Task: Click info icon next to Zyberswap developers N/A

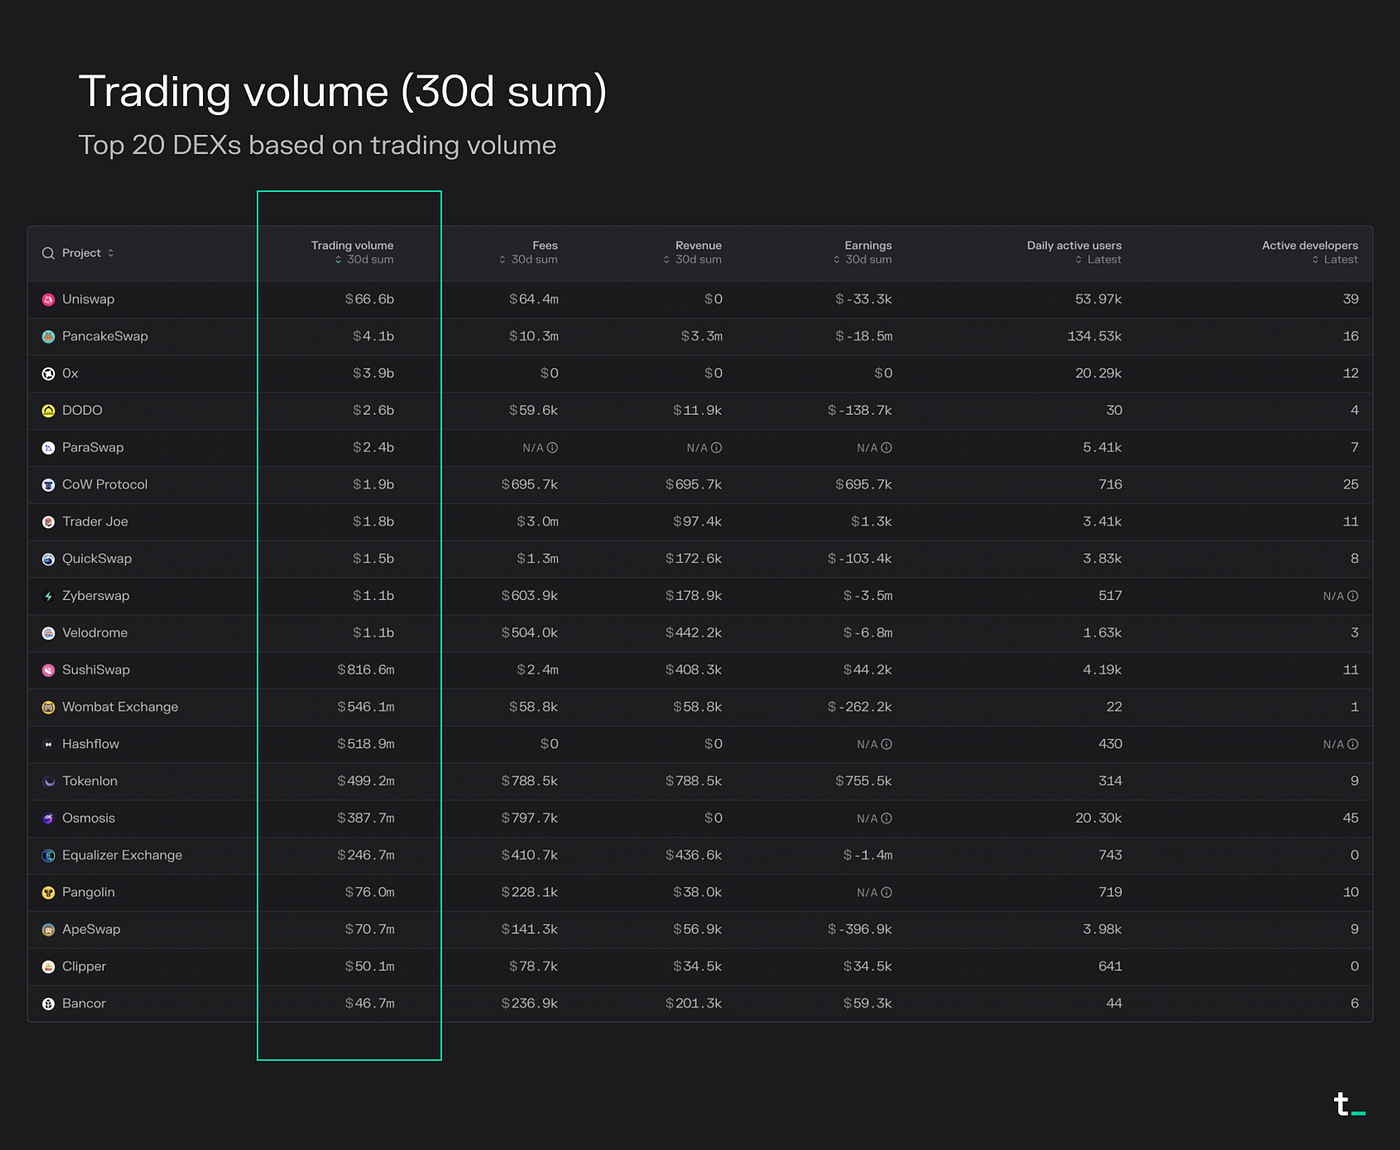Action: pyautogui.click(x=1353, y=596)
